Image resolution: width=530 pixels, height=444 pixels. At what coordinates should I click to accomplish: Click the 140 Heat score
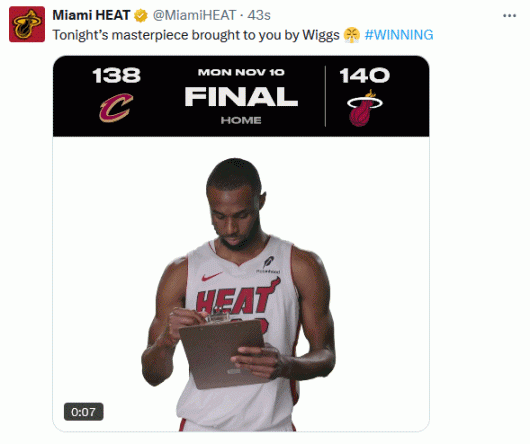(x=364, y=75)
